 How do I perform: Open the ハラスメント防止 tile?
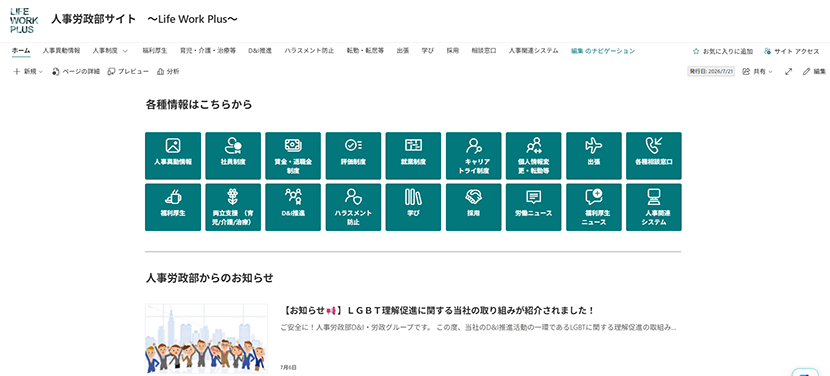click(x=353, y=207)
